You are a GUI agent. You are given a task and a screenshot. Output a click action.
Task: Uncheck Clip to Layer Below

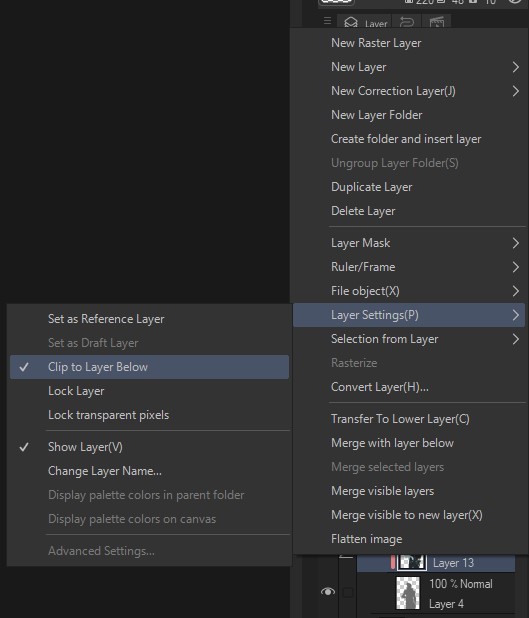pyautogui.click(x=149, y=367)
